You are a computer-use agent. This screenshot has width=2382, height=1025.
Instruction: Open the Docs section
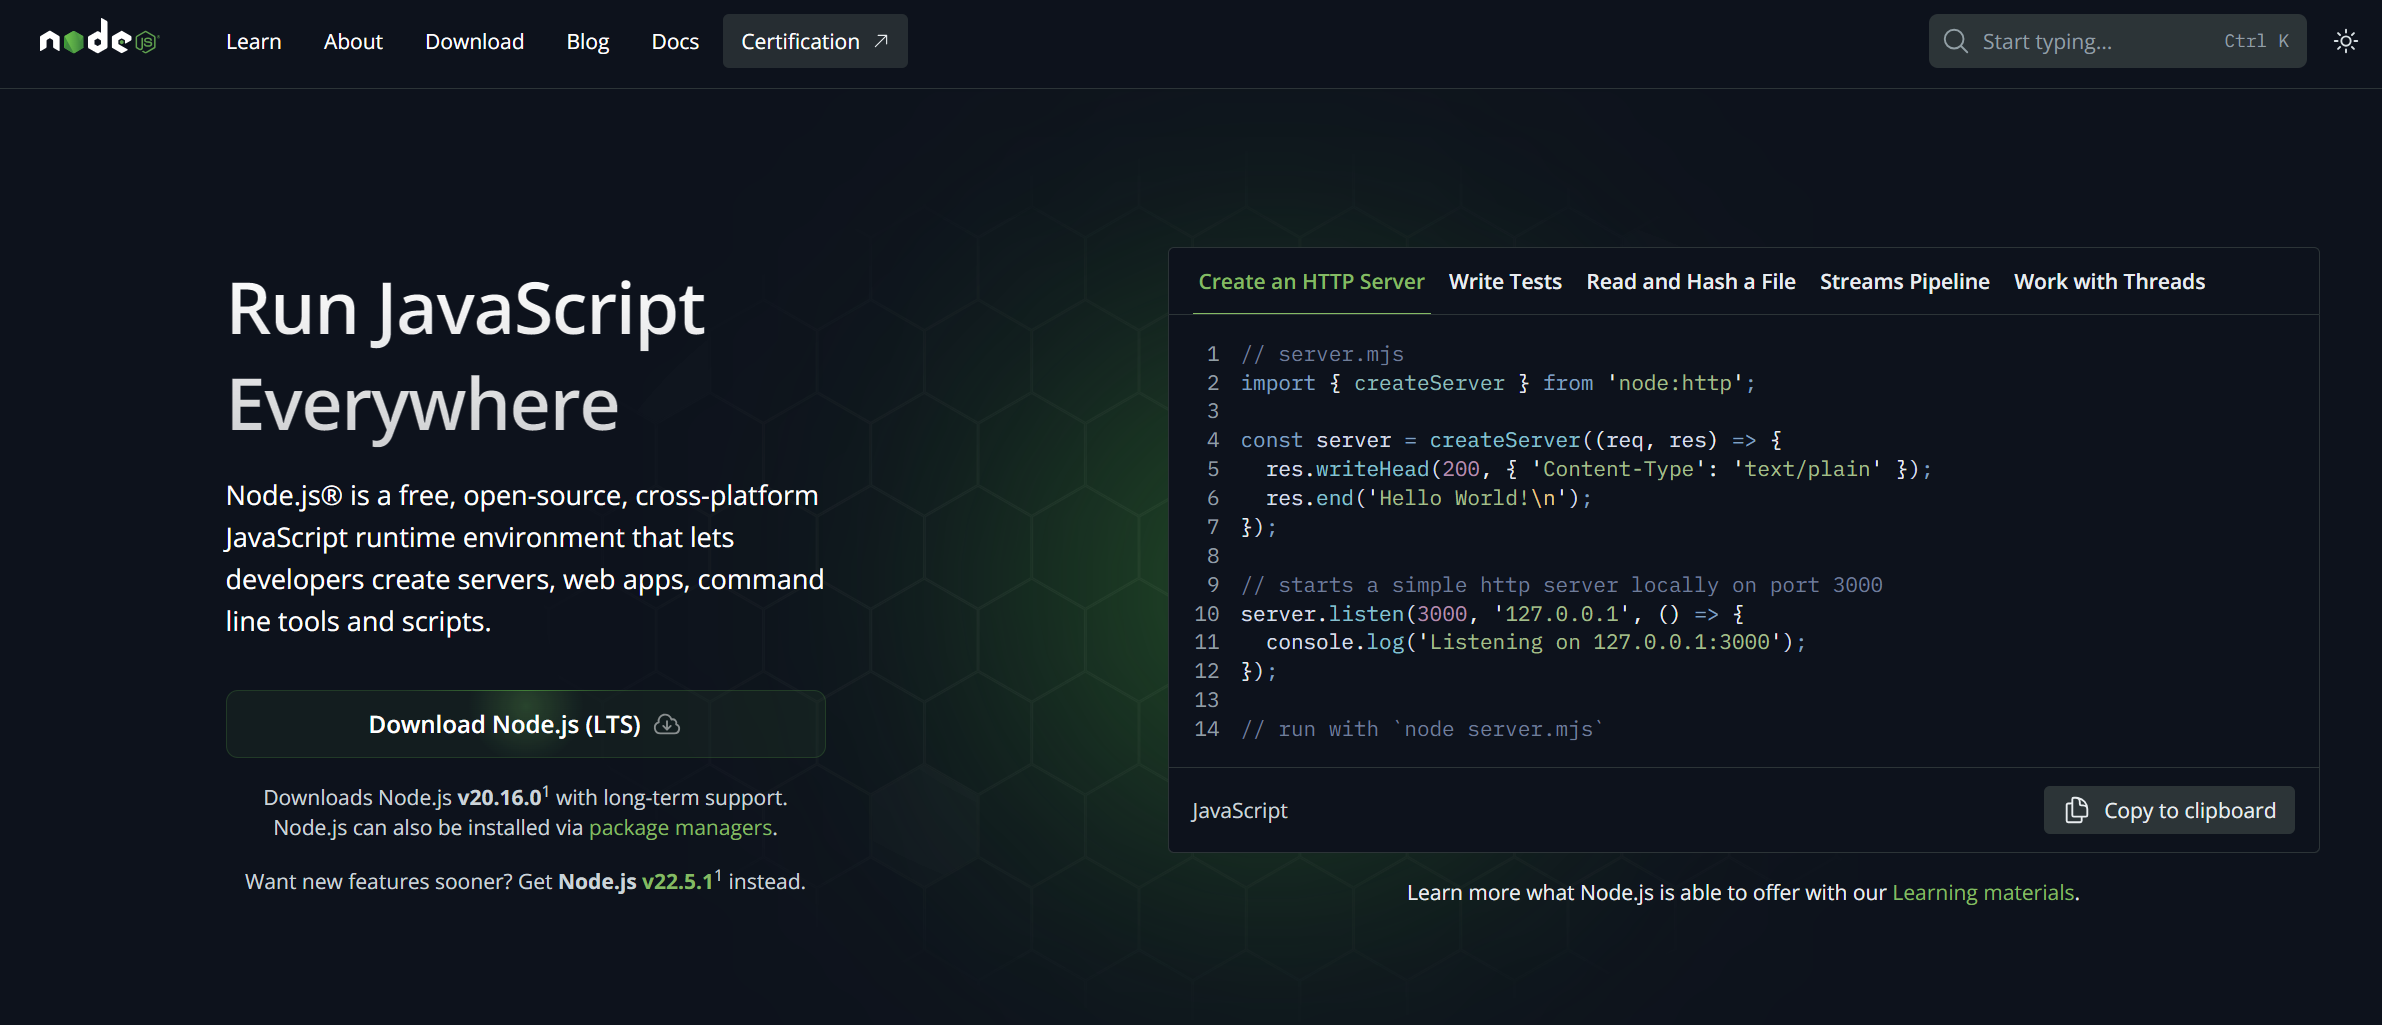pyautogui.click(x=675, y=41)
